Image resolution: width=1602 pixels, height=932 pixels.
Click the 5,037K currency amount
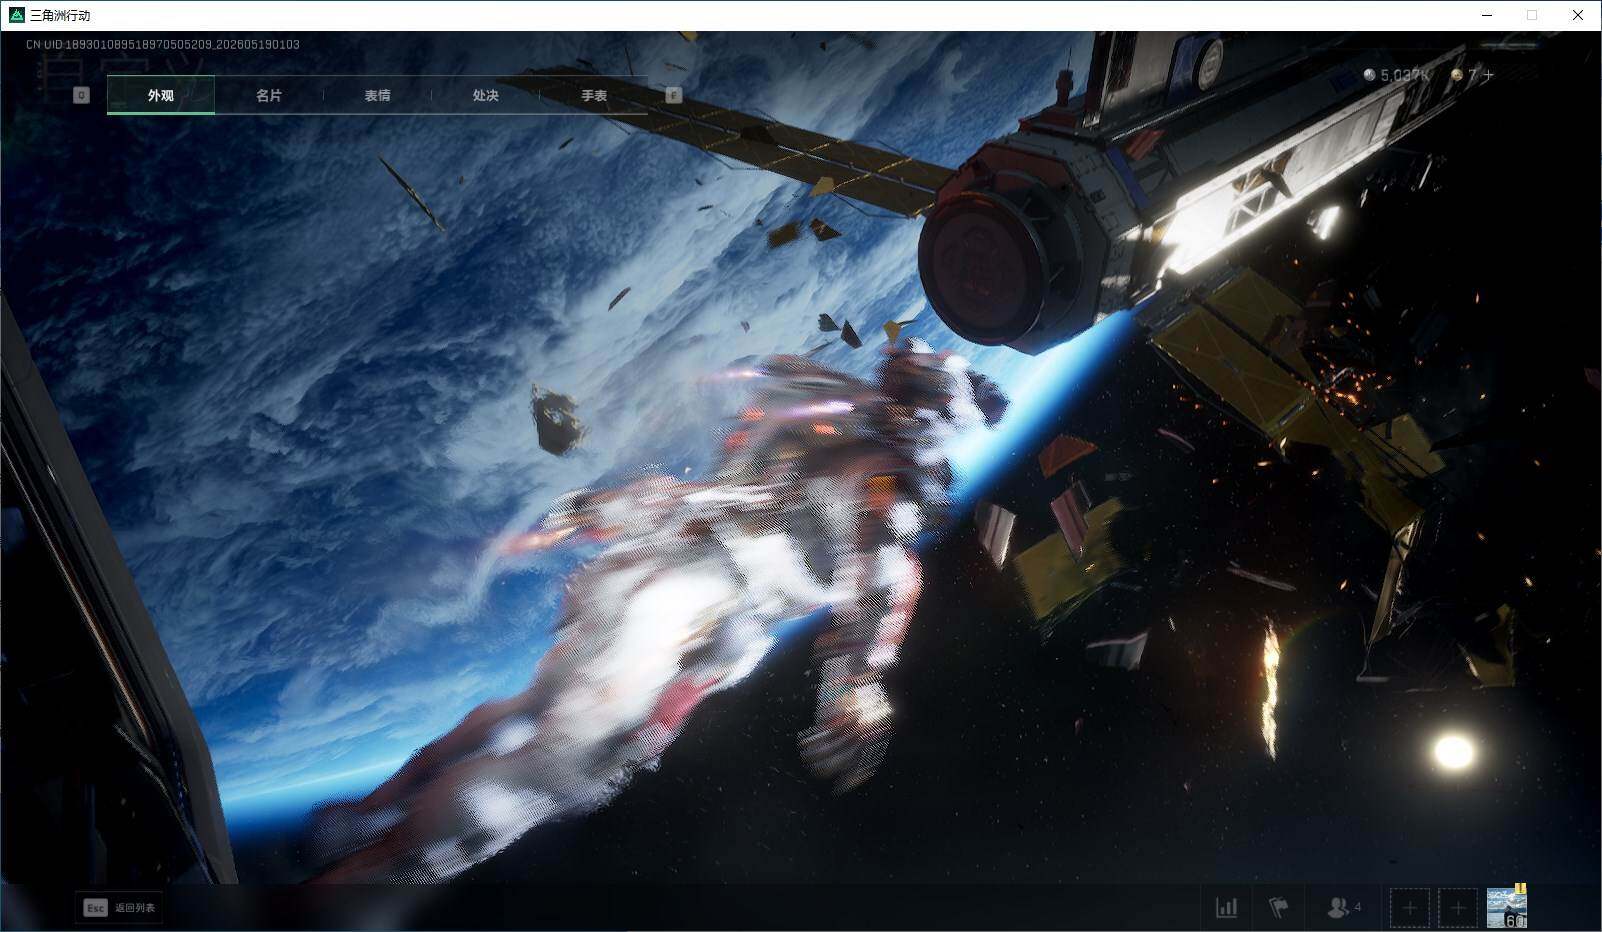click(x=1405, y=75)
